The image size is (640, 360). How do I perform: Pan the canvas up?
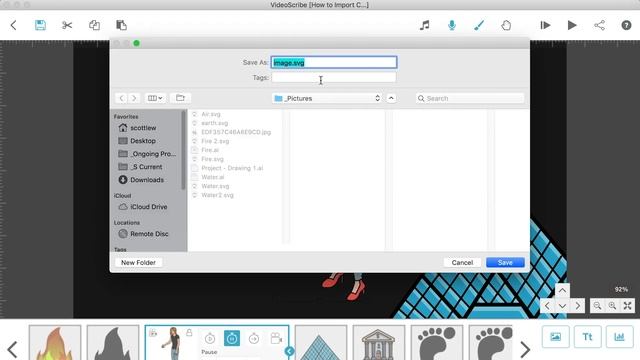pos(562,290)
